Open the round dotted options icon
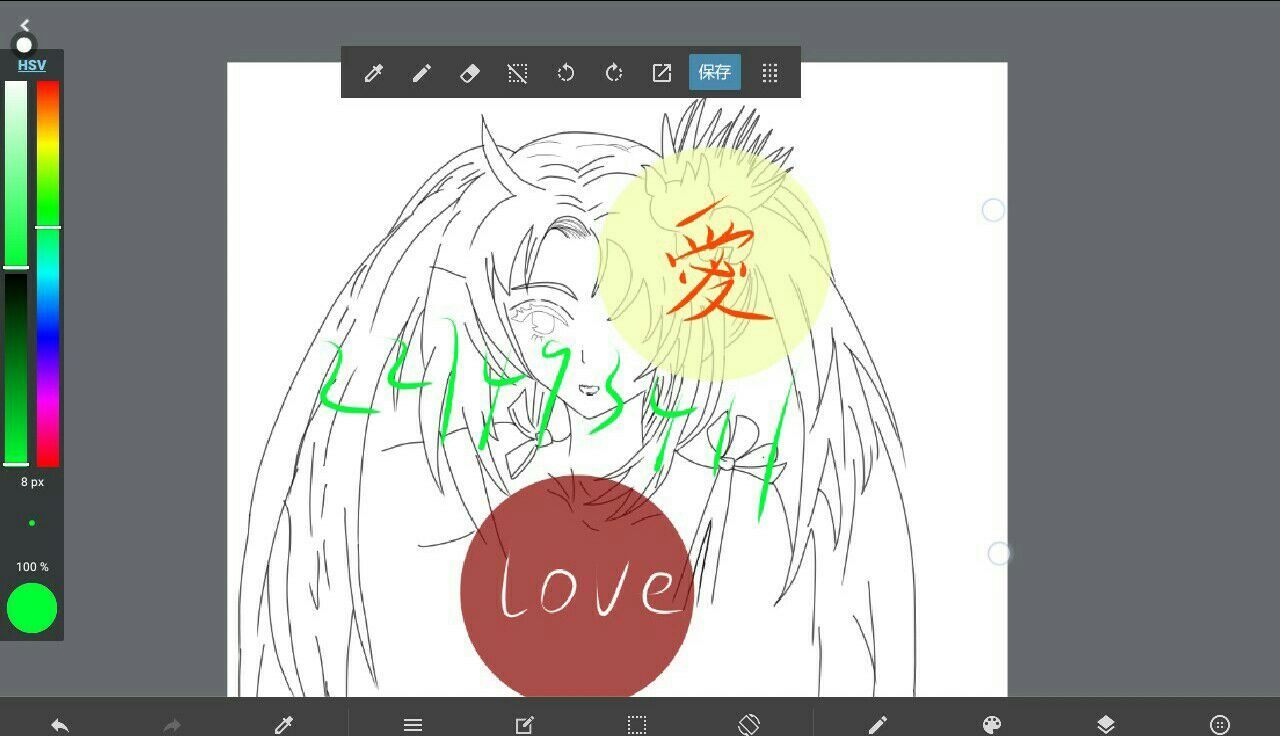 click(x=1220, y=725)
